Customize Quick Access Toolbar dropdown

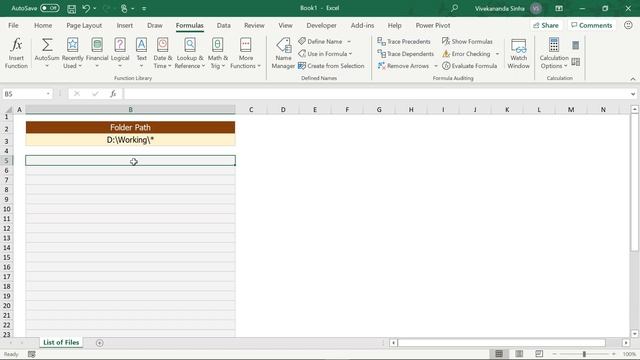pyautogui.click(x=144, y=8)
